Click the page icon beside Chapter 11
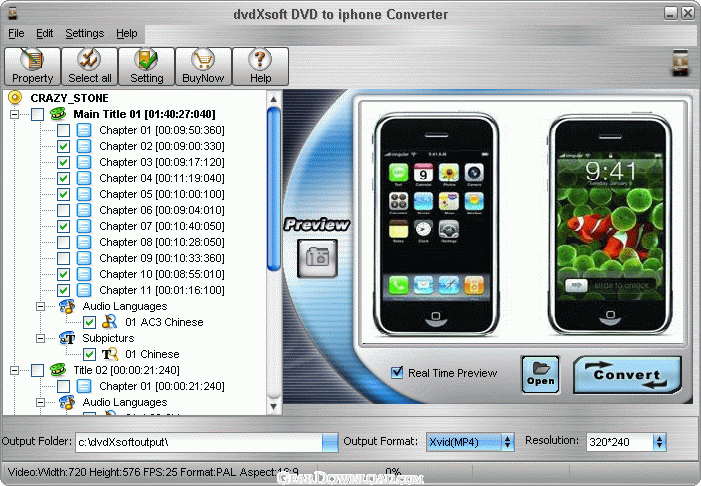 pos(84,290)
